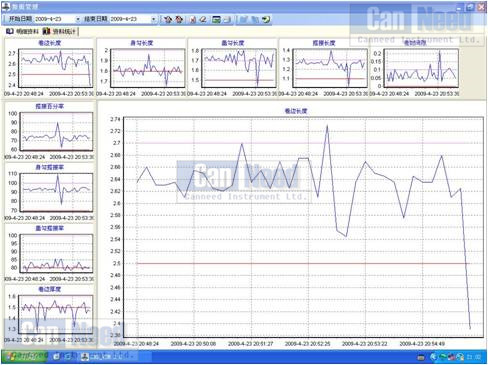Click the printer icon in toolbar
The height and width of the screenshot is (365, 488).
[227, 19]
